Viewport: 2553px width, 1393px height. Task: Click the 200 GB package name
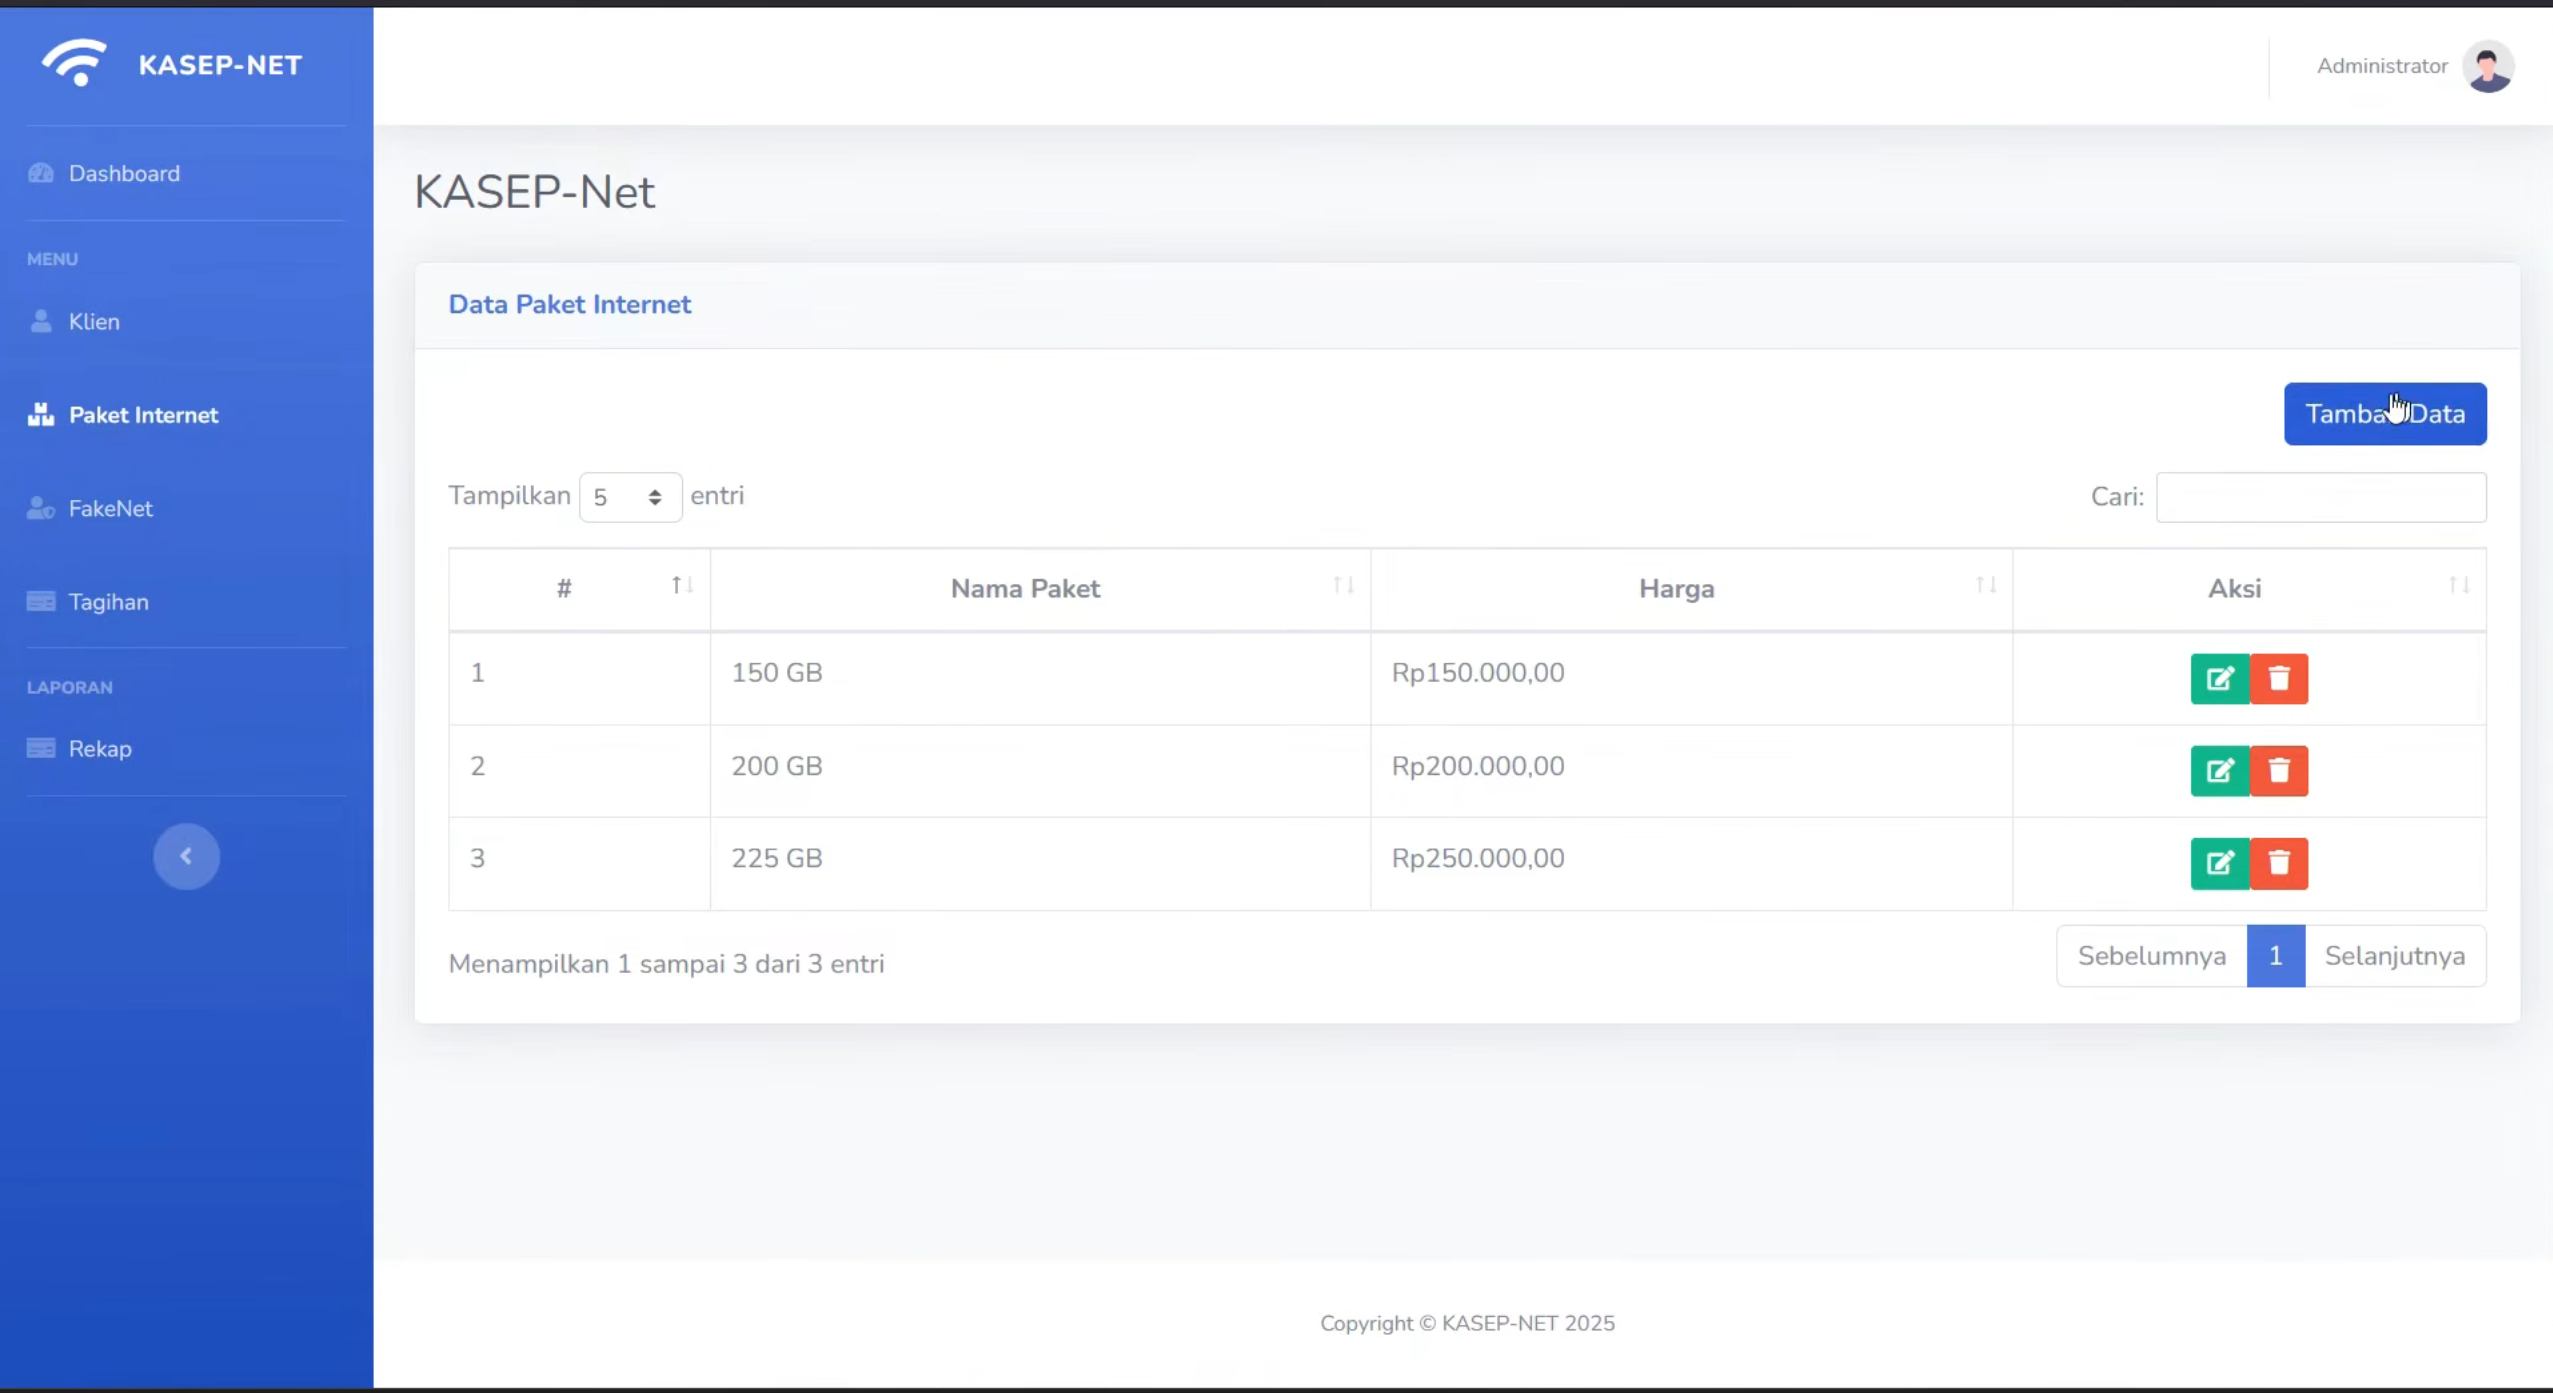coord(777,766)
